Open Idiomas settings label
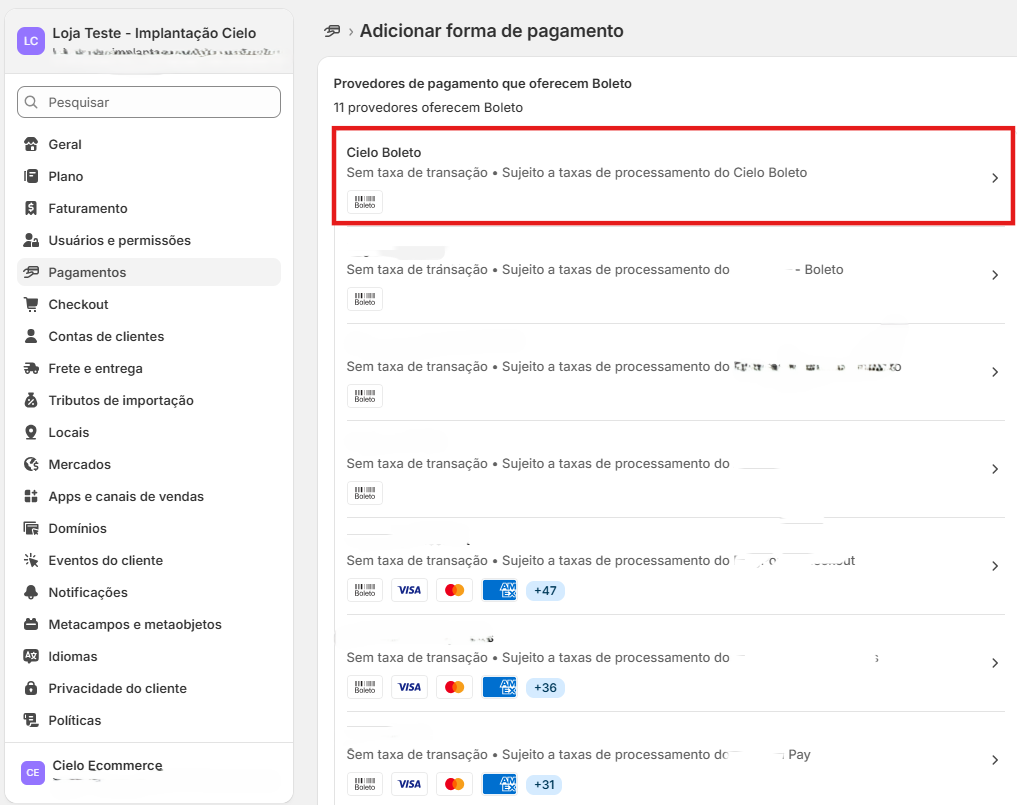Viewport: 1017px width, 805px height. (73, 656)
